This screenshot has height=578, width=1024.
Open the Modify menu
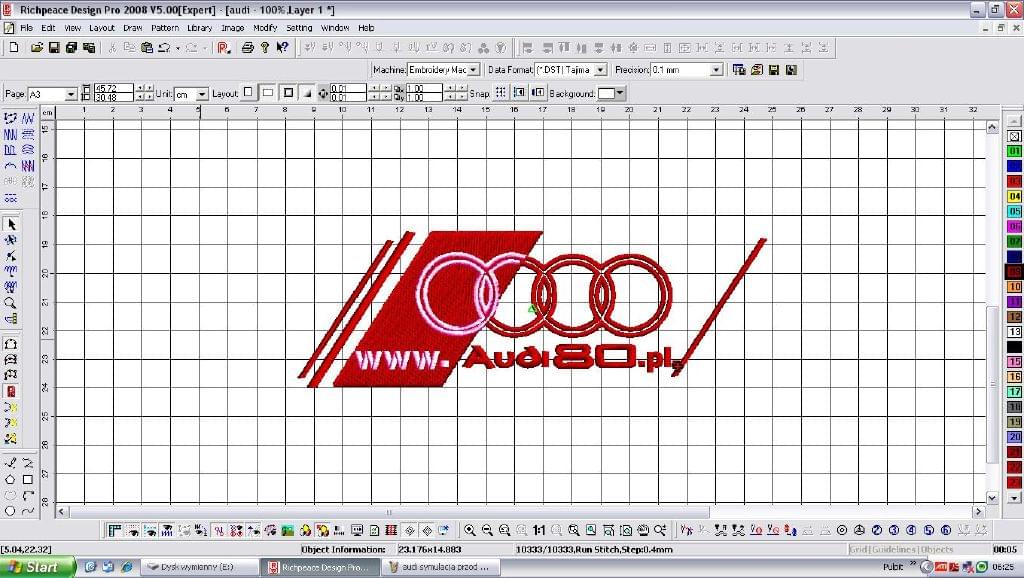tap(265, 28)
